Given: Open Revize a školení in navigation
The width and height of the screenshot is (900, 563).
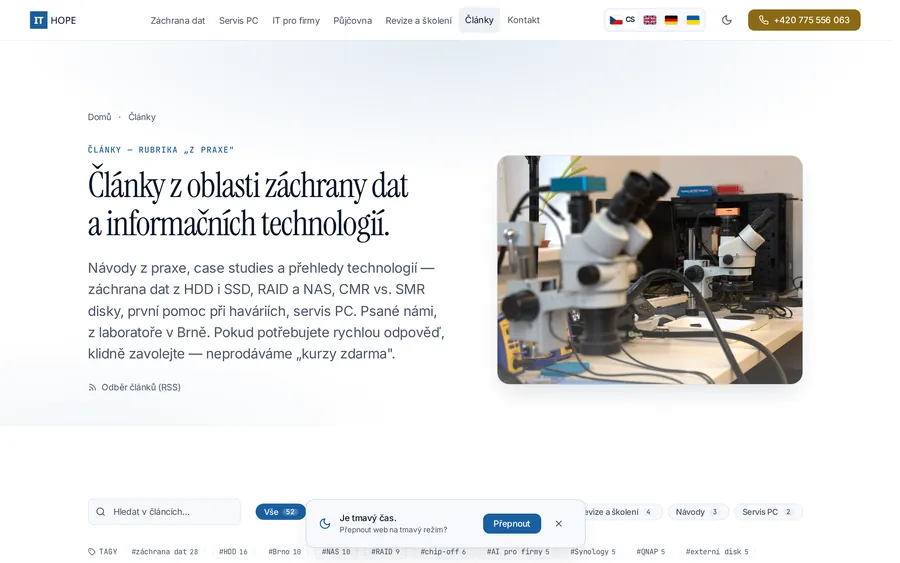Looking at the screenshot, I should coord(418,20).
